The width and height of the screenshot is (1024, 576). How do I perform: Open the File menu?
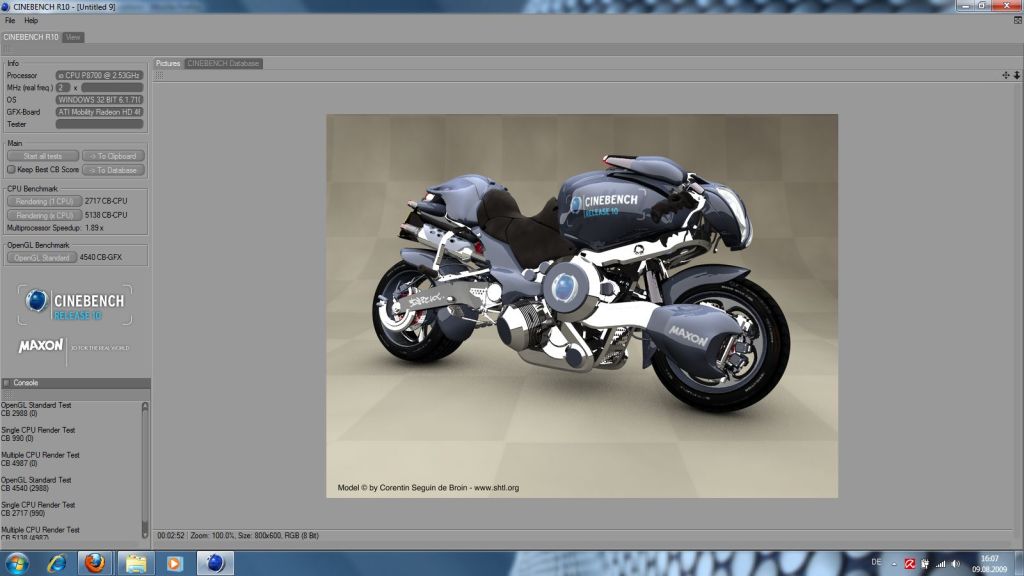(10, 20)
